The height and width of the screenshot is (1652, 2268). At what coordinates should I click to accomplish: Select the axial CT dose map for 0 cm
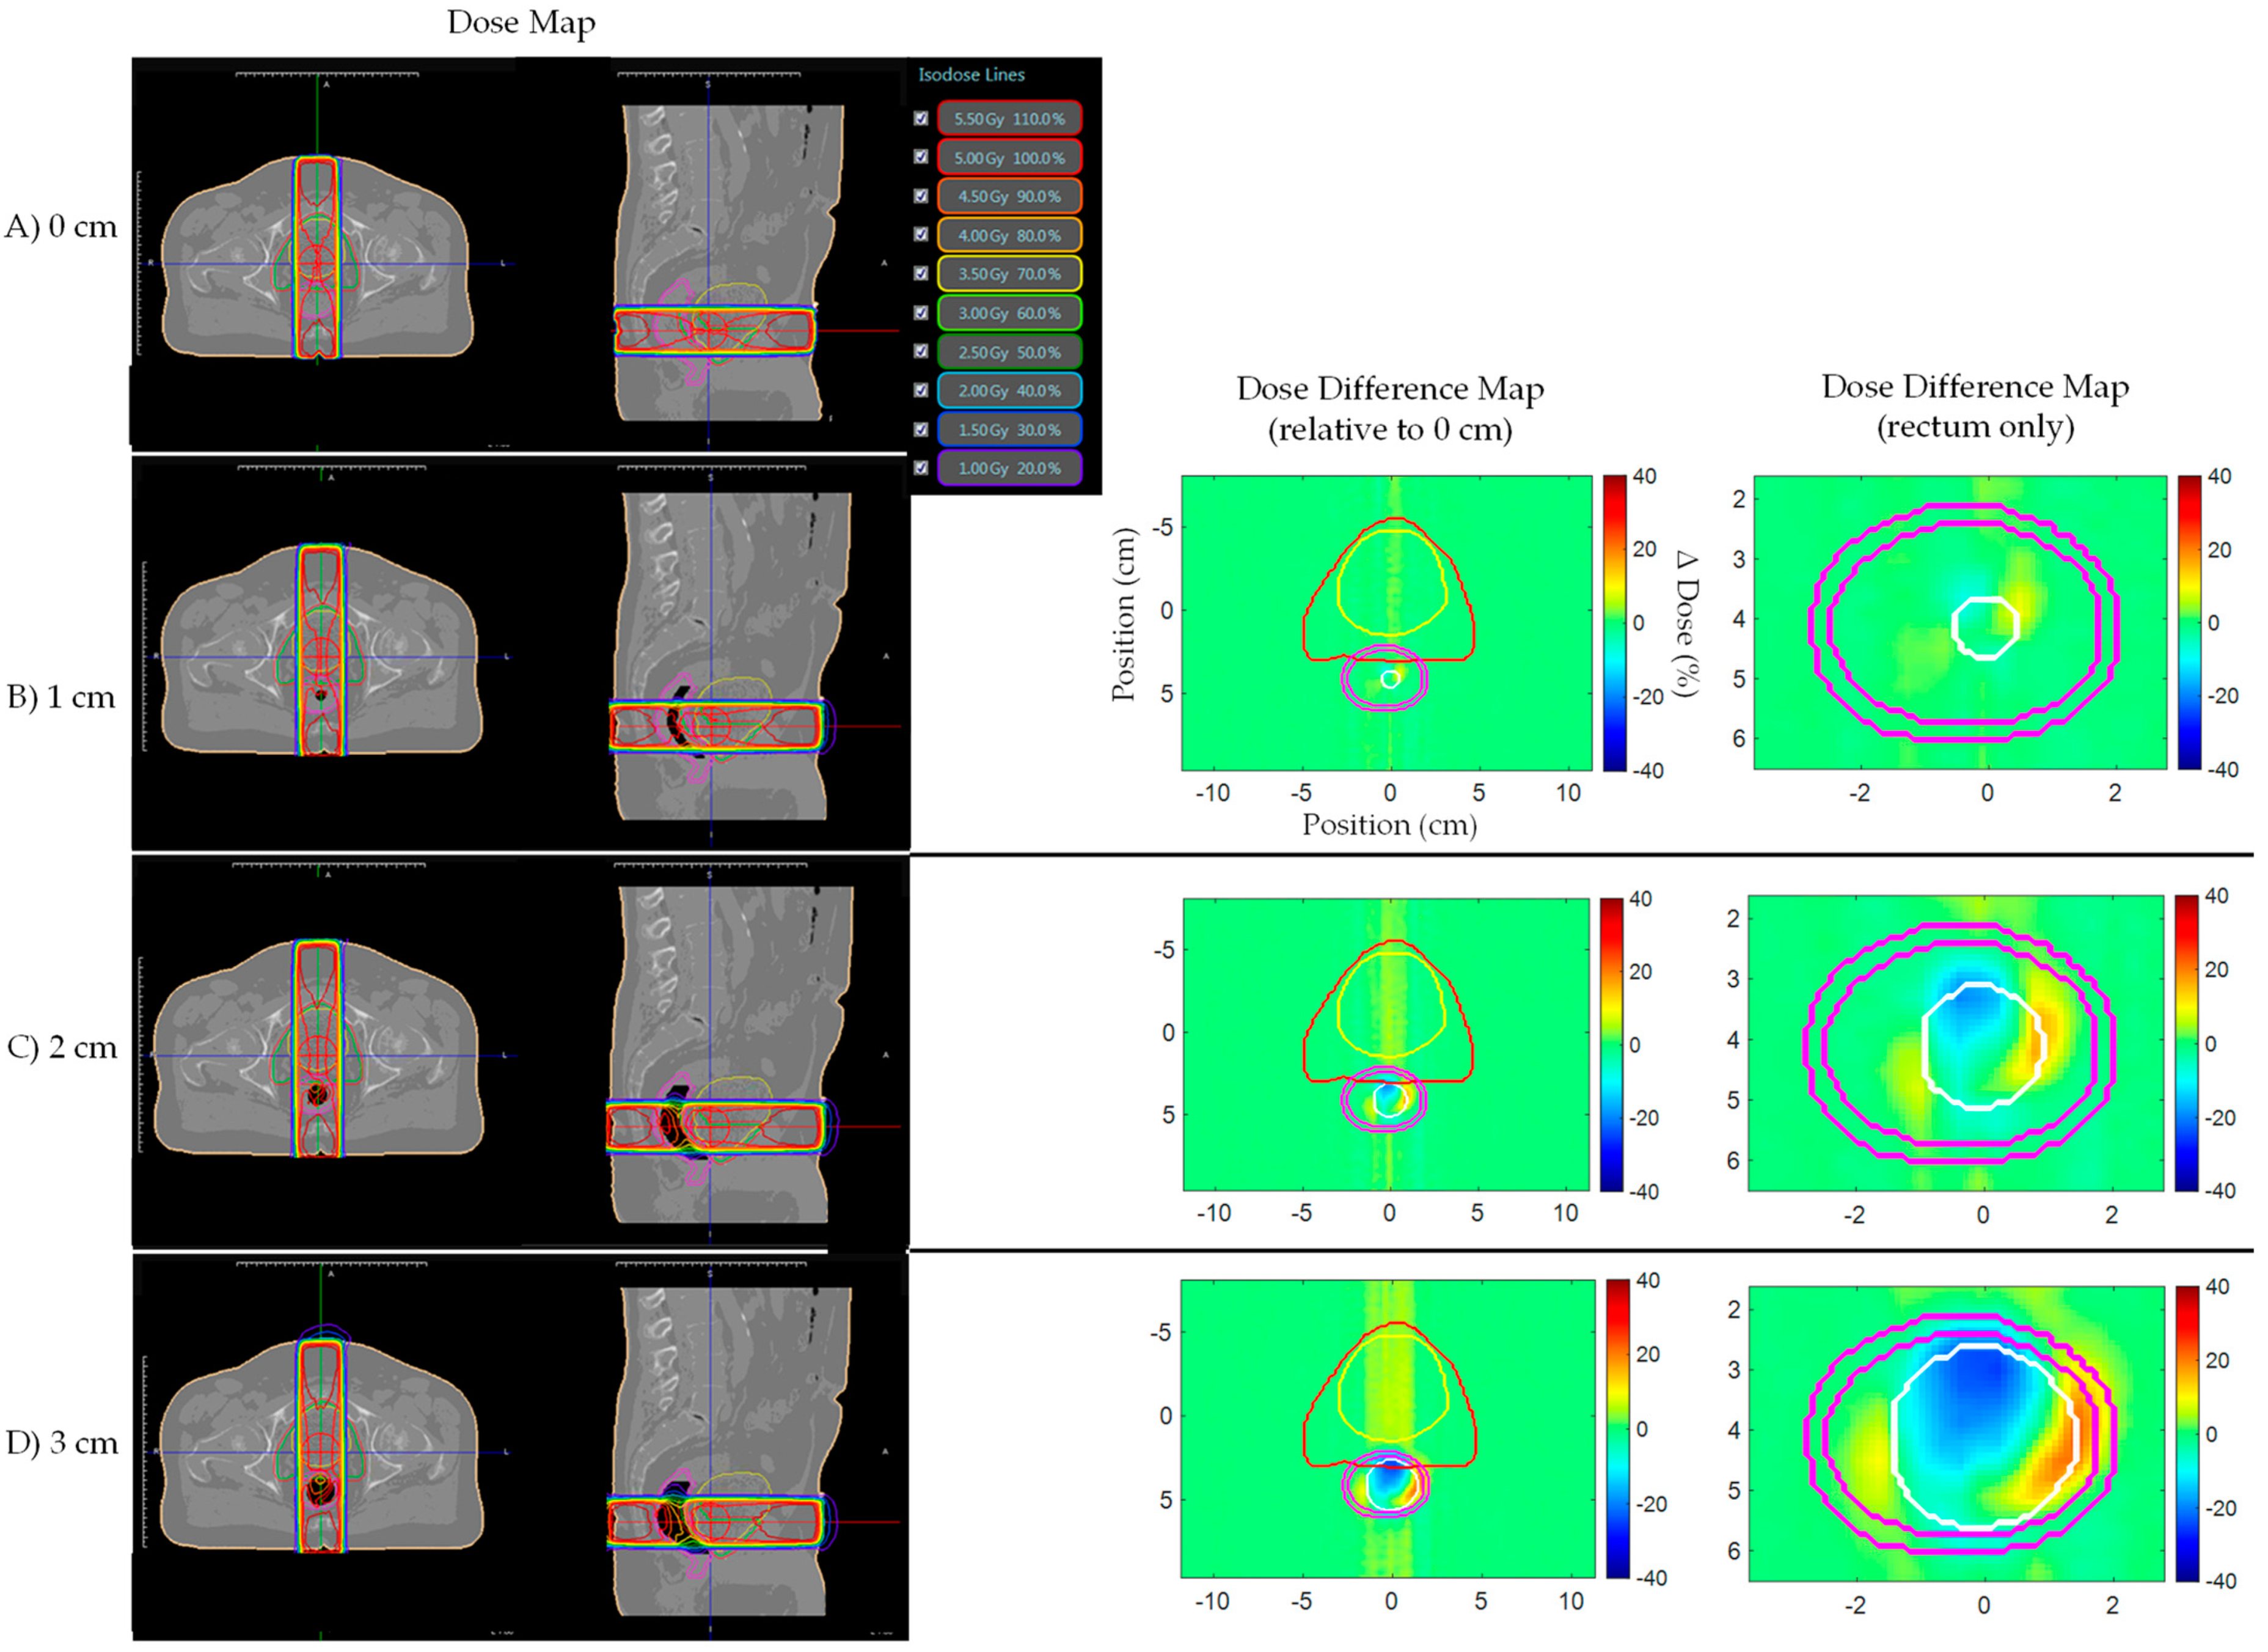click(x=318, y=258)
